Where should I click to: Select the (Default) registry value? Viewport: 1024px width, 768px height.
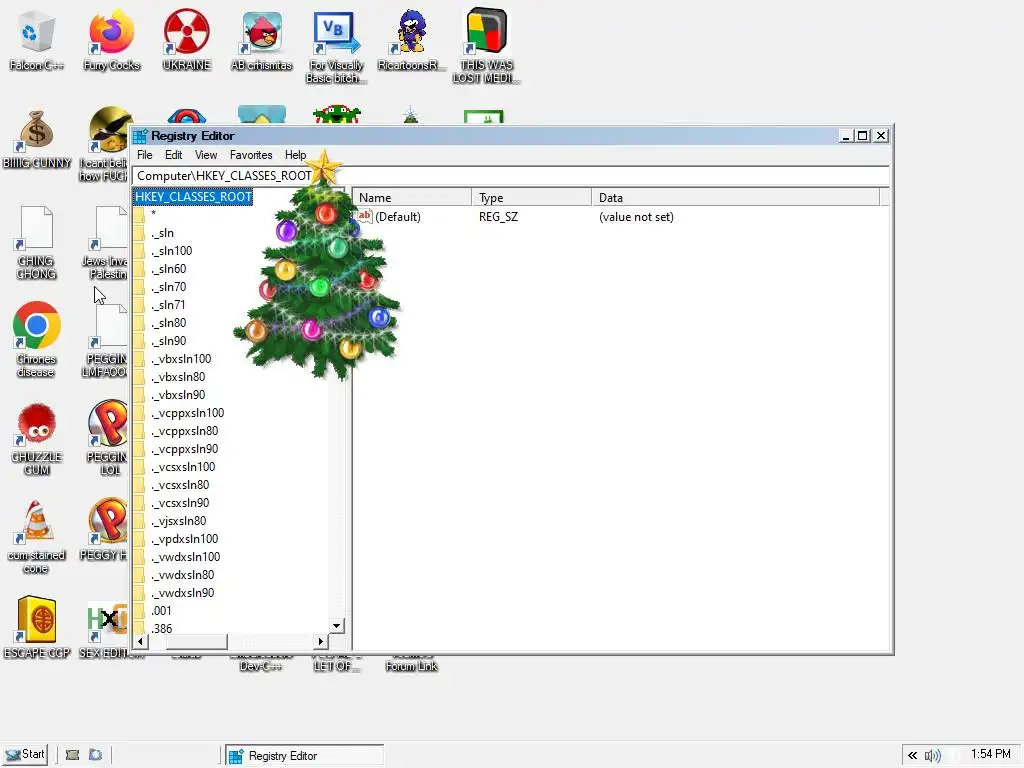pos(397,217)
